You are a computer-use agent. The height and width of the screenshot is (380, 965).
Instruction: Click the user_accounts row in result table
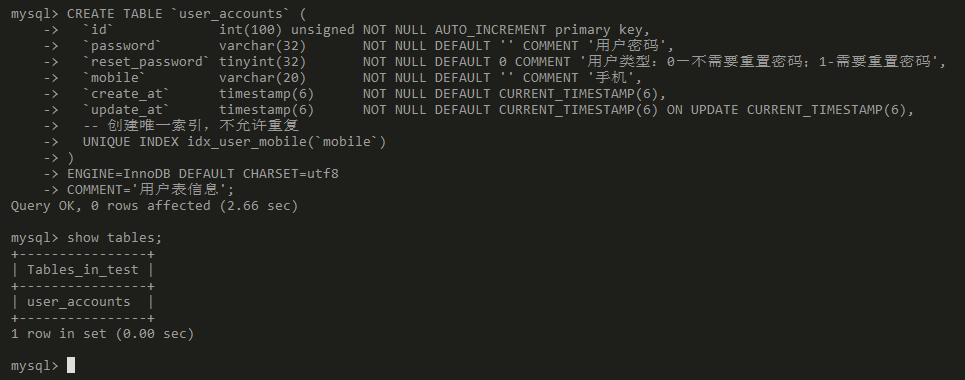pyautogui.click(x=79, y=302)
